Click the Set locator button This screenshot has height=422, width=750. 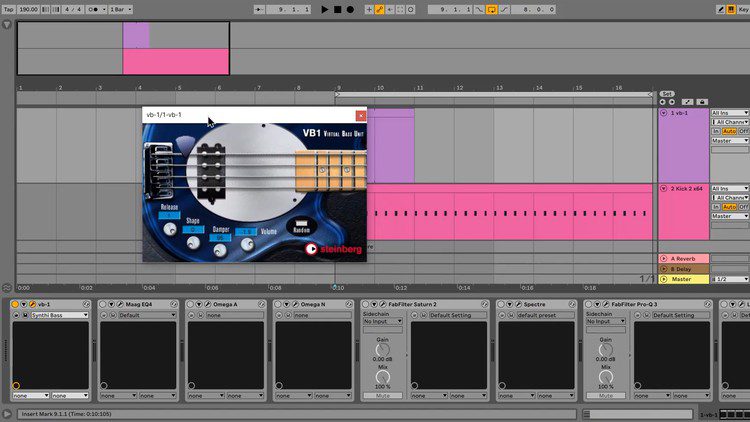[667, 94]
